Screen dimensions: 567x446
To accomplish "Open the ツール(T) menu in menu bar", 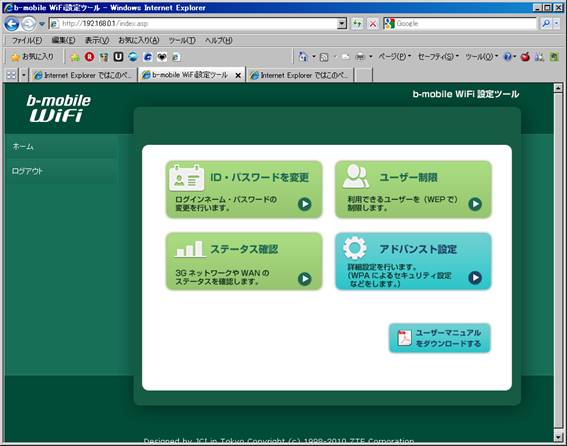I will click(182, 40).
